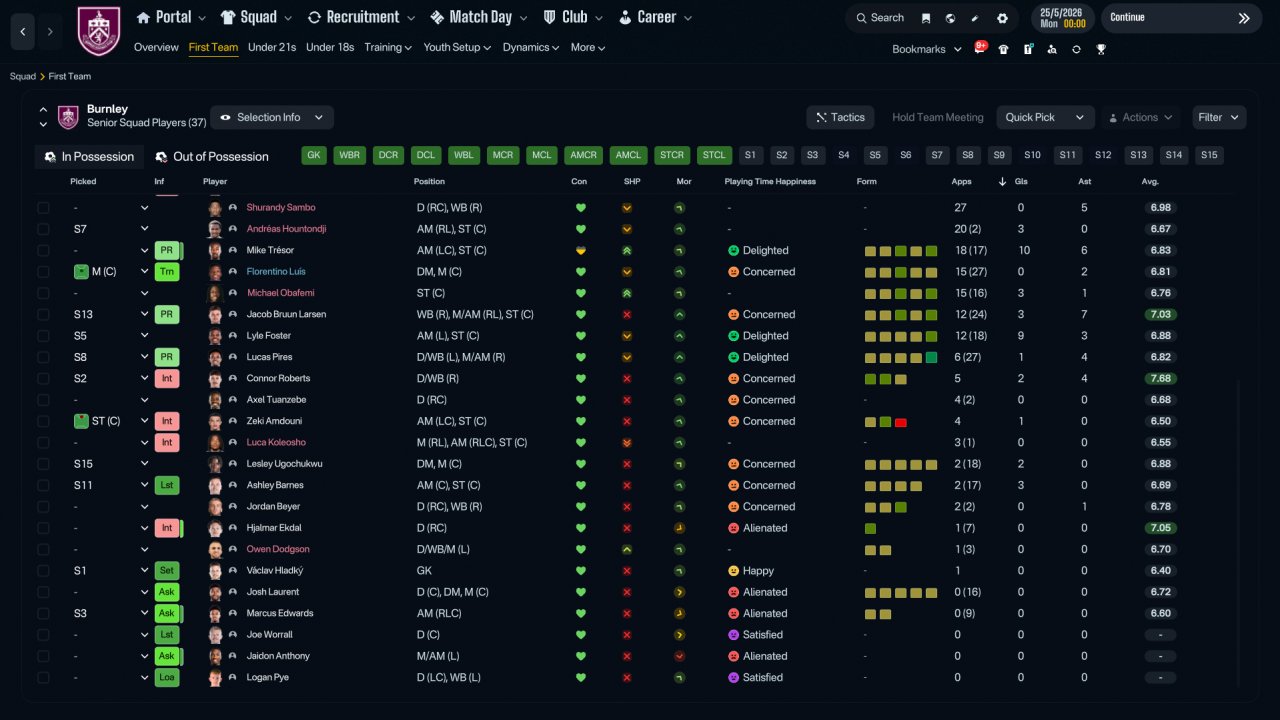Tick the checkbox for Ashley Barnes
This screenshot has width=1280, height=720.
(x=43, y=485)
